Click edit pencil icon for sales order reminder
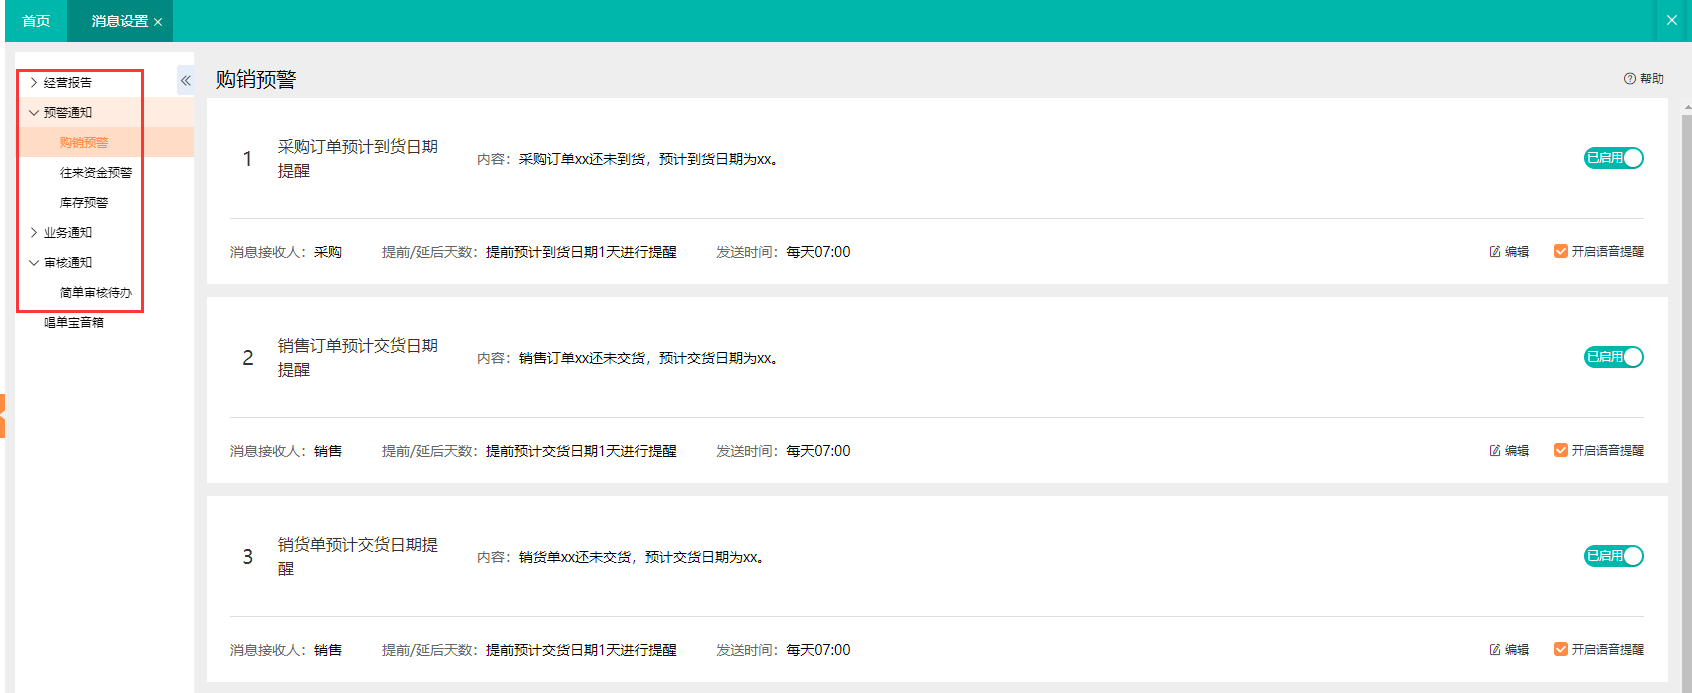 [1495, 451]
